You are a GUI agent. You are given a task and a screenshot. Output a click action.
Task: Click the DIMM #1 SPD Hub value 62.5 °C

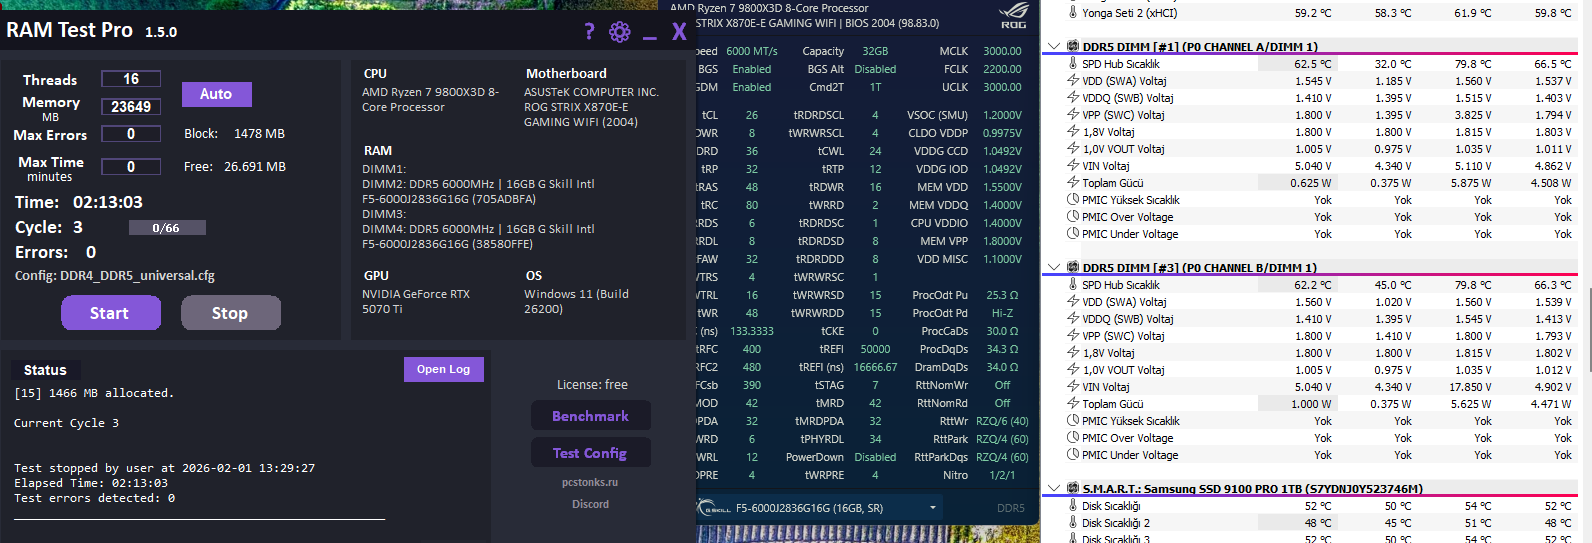click(x=1312, y=64)
